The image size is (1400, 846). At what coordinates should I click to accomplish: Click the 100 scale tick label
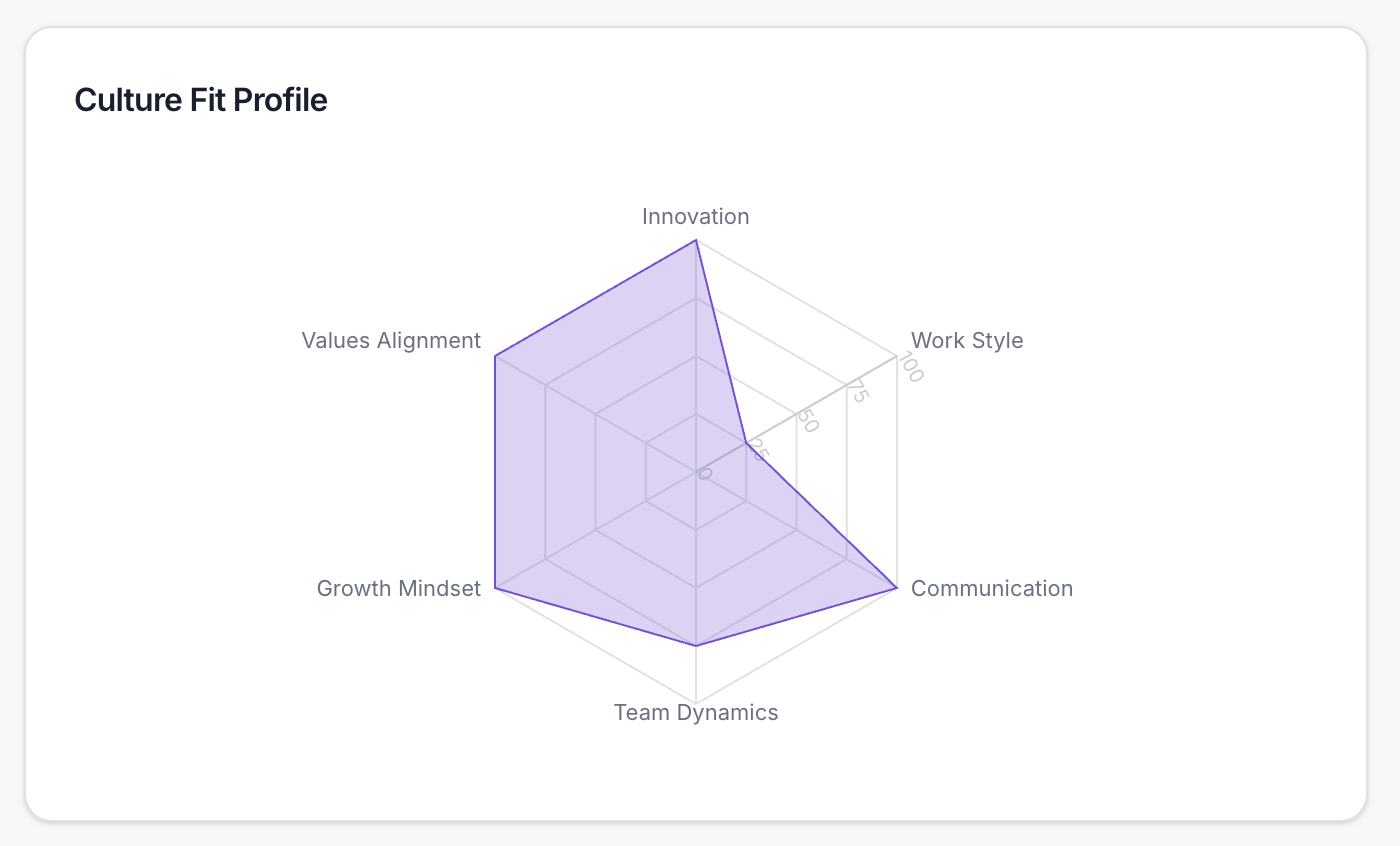pos(909,368)
